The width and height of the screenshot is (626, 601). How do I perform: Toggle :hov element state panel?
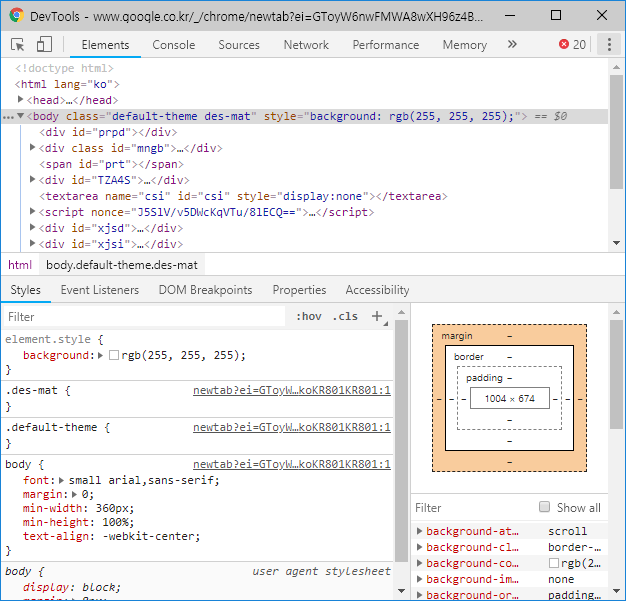[x=309, y=316]
